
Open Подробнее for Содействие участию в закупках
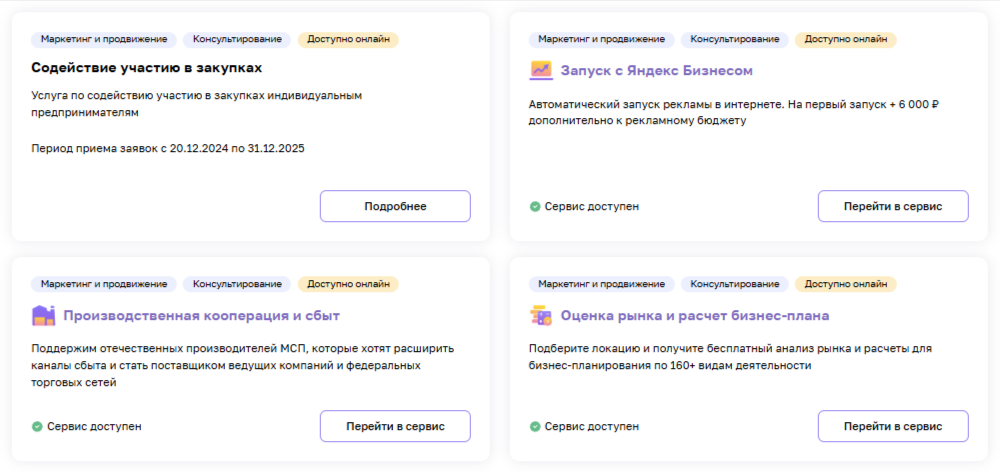pos(395,206)
